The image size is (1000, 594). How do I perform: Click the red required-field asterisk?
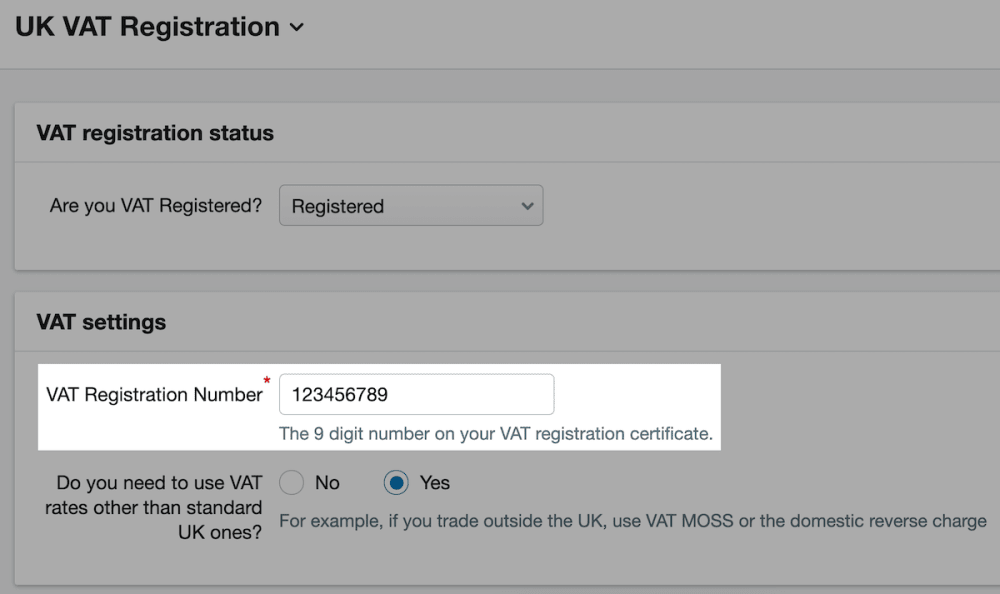tap(267, 381)
